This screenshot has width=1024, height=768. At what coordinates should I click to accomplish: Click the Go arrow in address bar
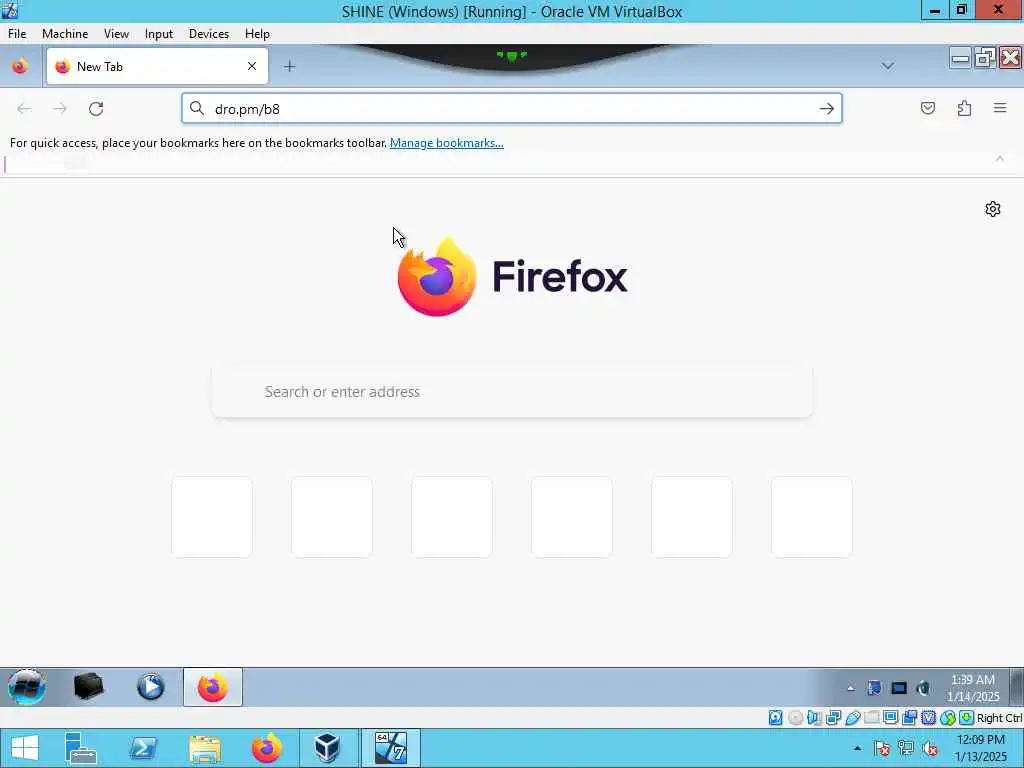(827, 108)
